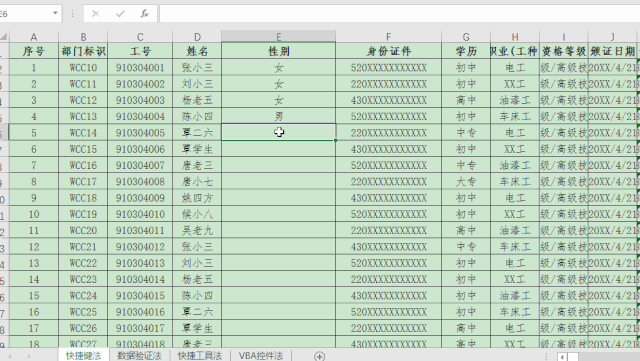
Task: Select column B header
Action: pyautogui.click(x=83, y=37)
